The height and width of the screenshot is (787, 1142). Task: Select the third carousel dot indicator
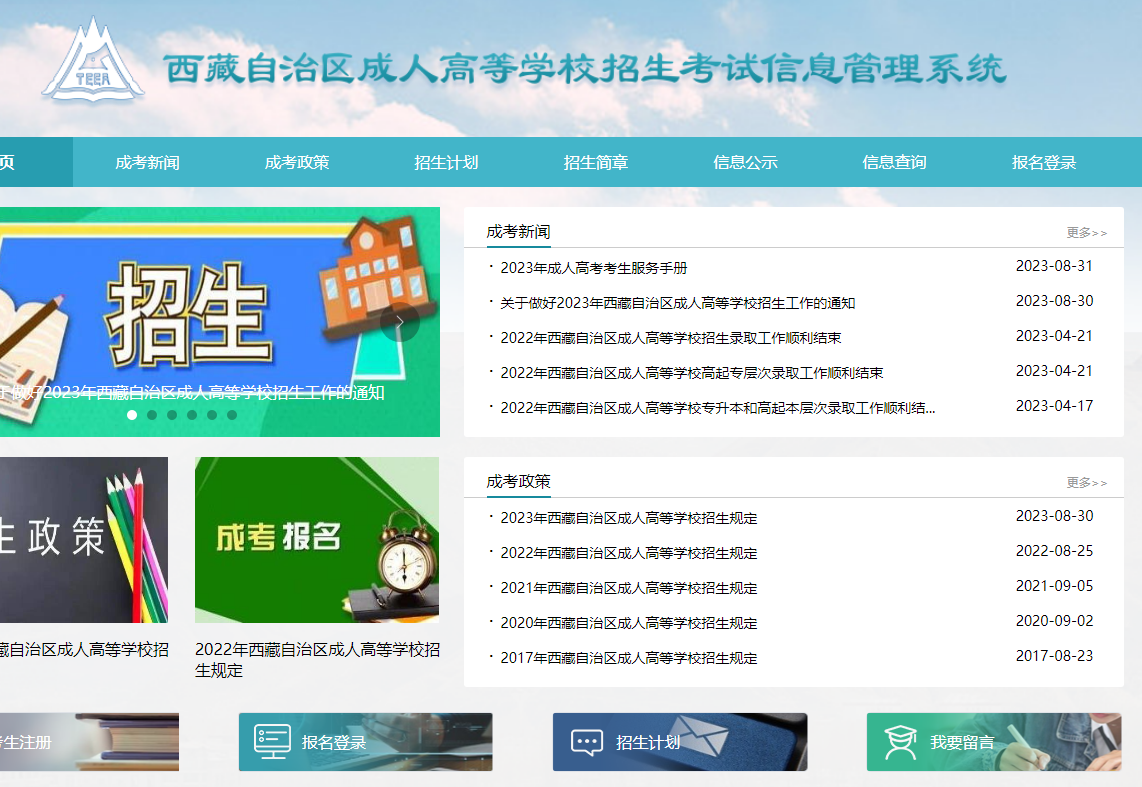(x=172, y=415)
